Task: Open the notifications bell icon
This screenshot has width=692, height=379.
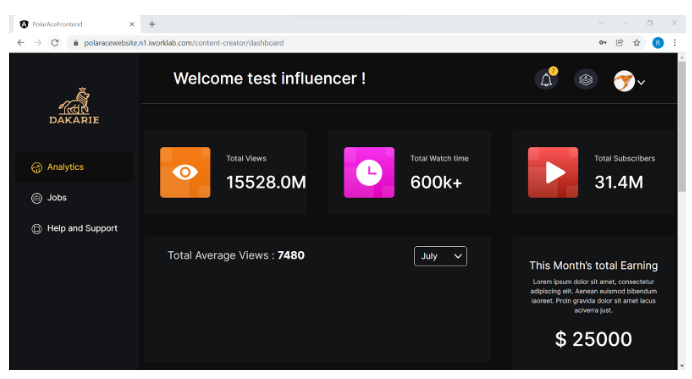Action: [546, 80]
